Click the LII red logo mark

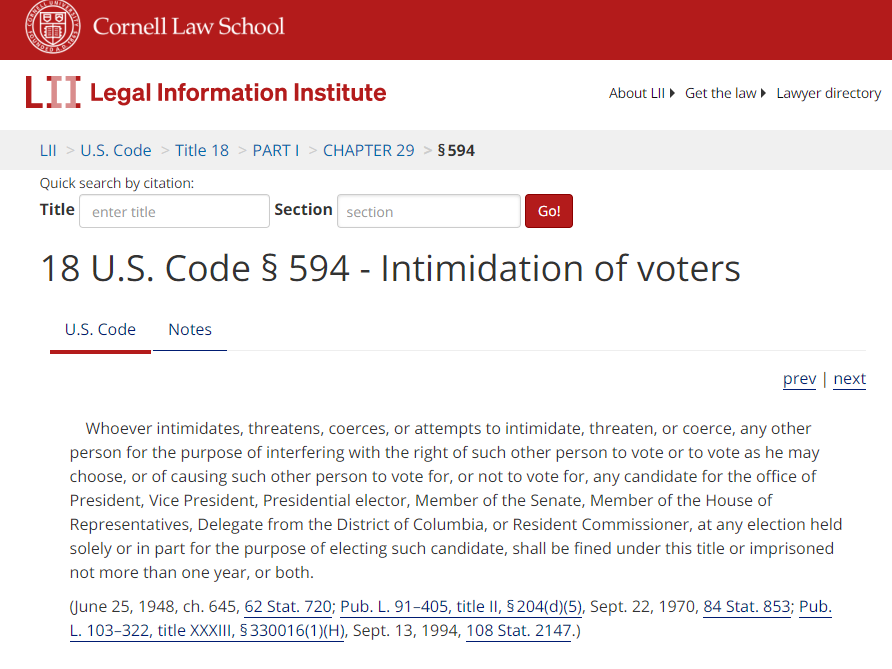[53, 92]
